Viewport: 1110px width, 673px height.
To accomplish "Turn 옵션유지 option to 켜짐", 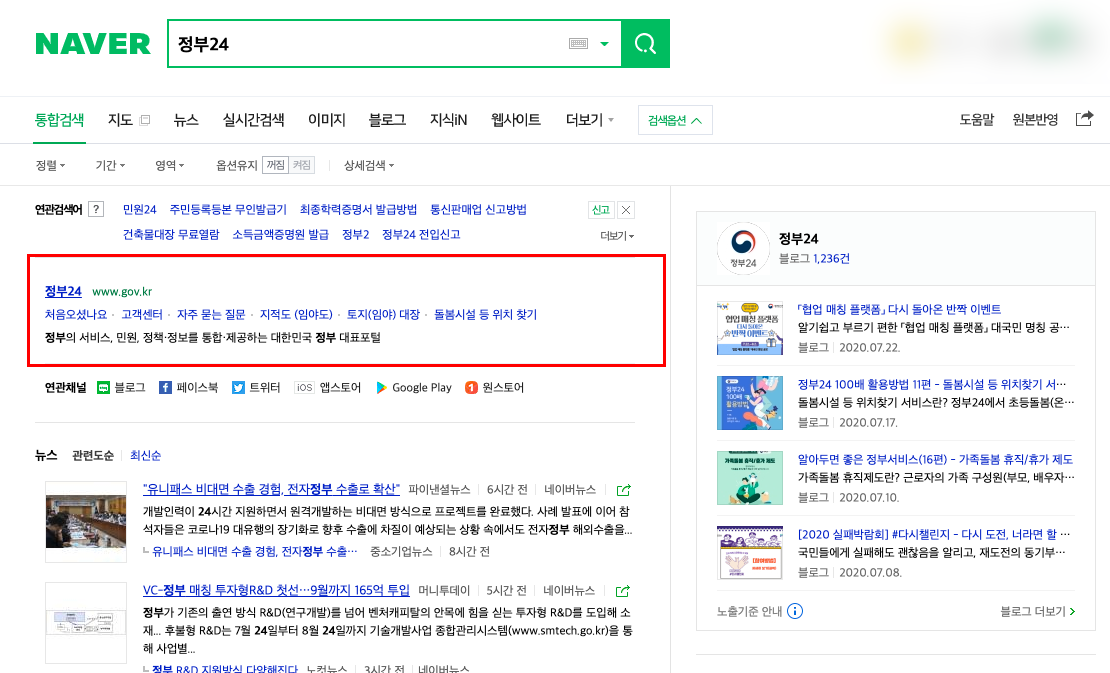I will coord(302,165).
